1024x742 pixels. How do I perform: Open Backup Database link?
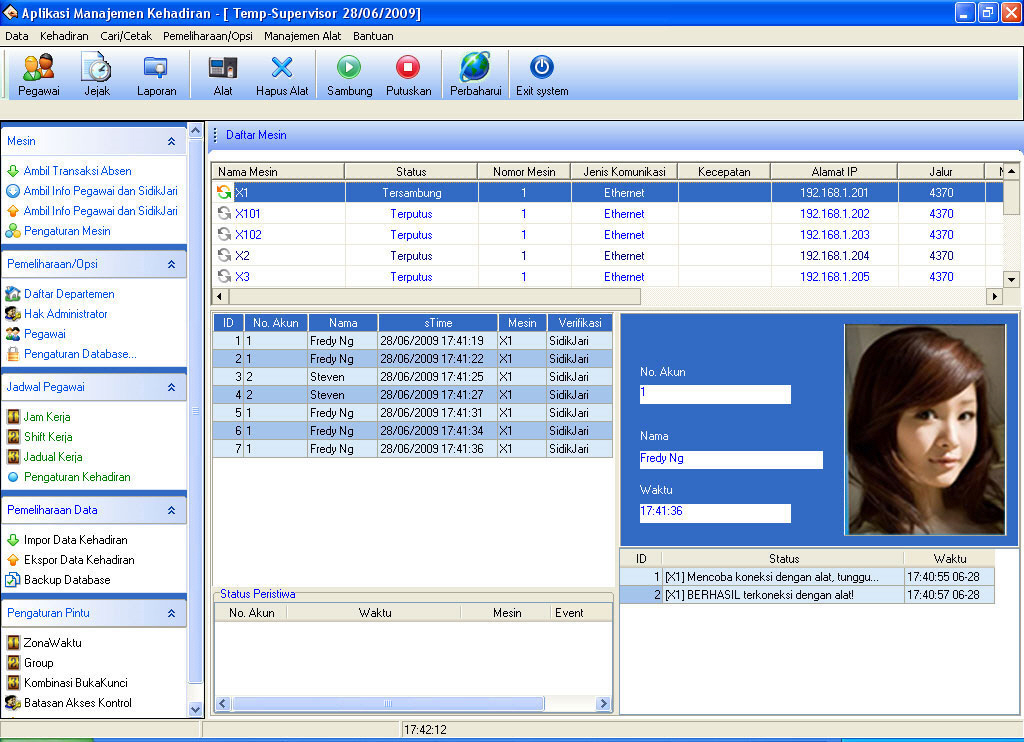pos(67,579)
